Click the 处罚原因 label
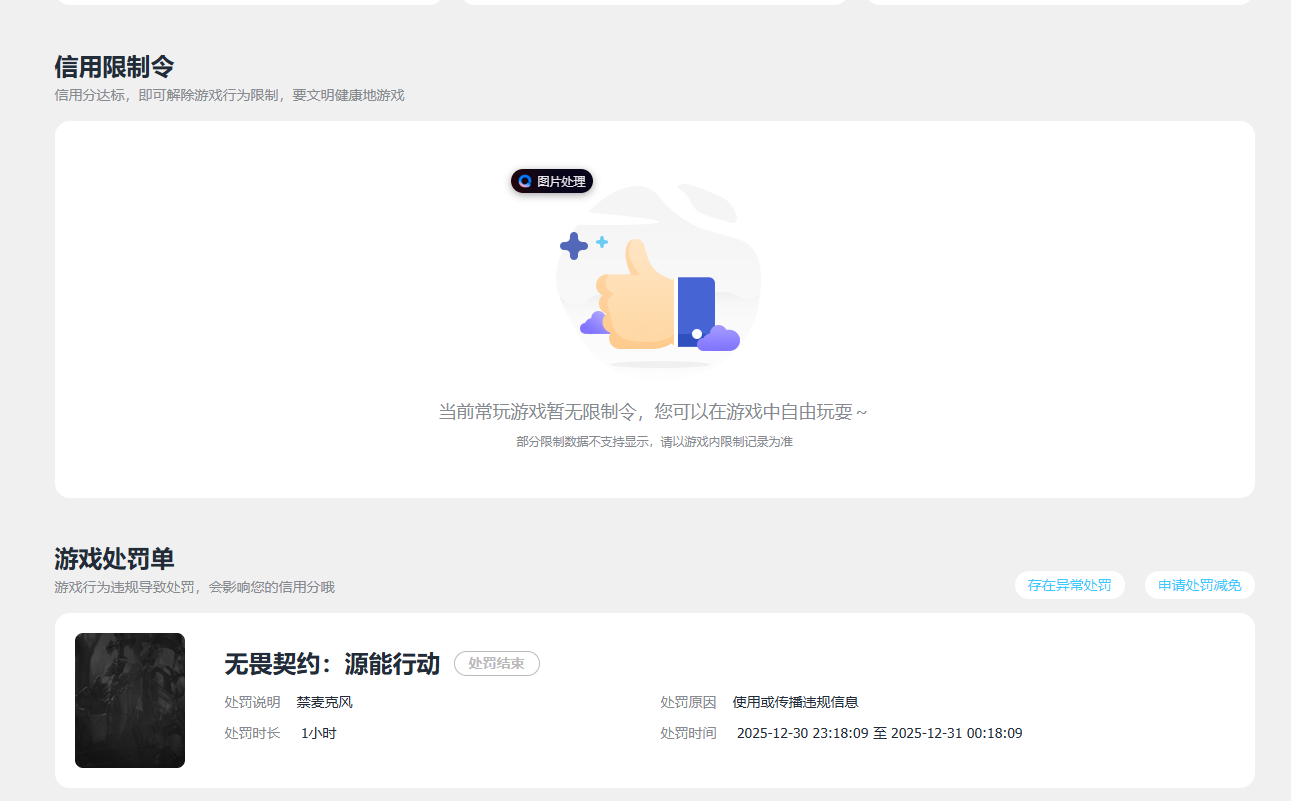Screen dimensions: 1291x801 pos(688,702)
